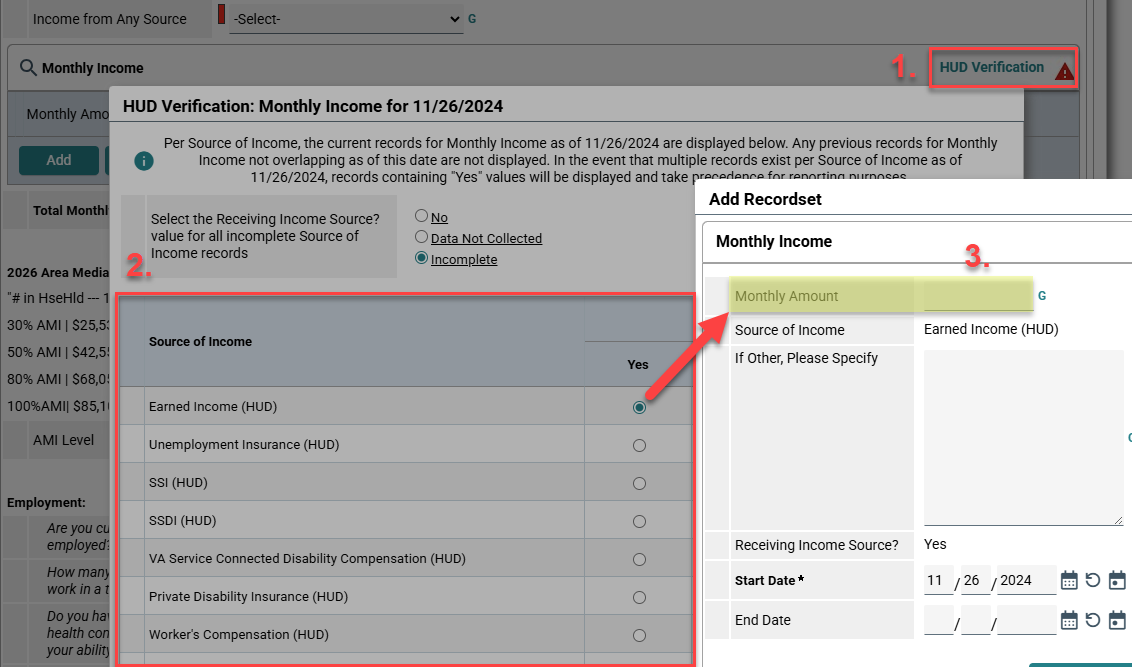This screenshot has width=1132, height=667.
Task: Click the End Date year field
Action: (x=1027, y=620)
